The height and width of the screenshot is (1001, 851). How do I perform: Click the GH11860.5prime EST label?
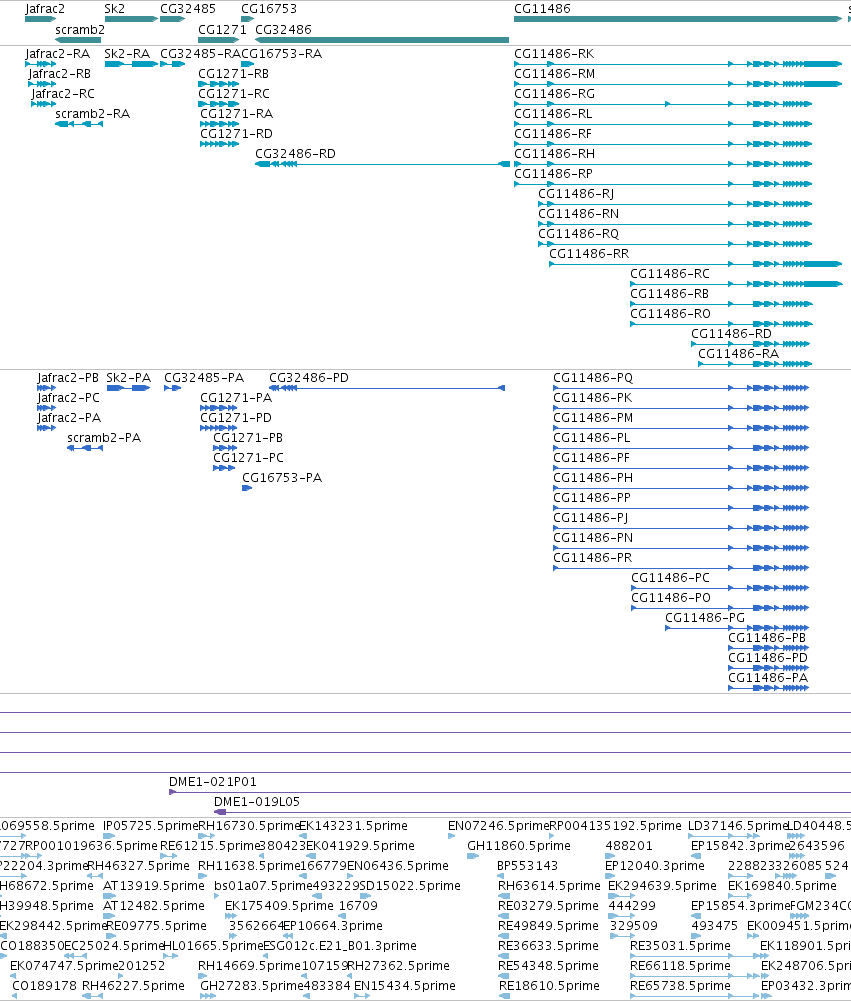[x=519, y=846]
